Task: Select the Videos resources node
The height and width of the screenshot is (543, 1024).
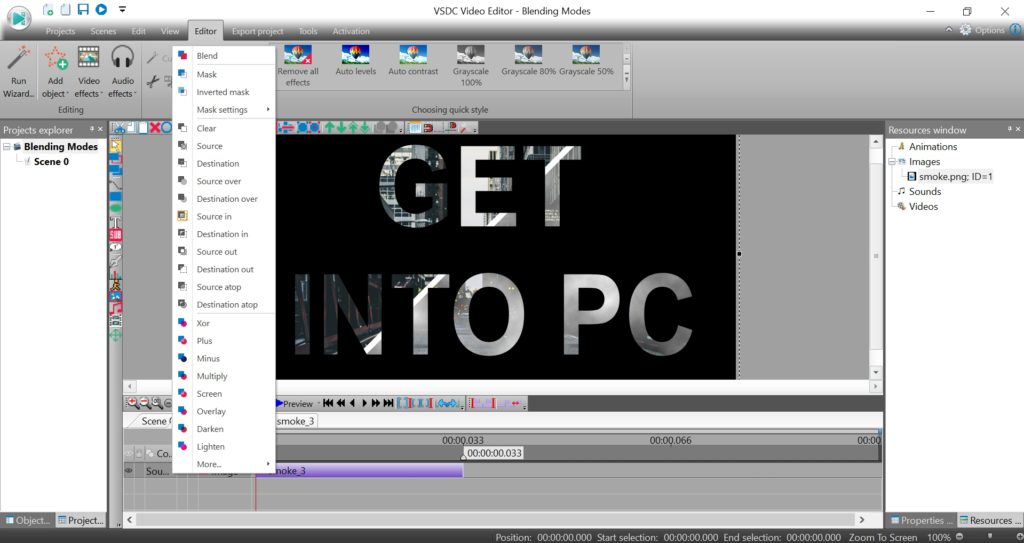Action: 923,206
